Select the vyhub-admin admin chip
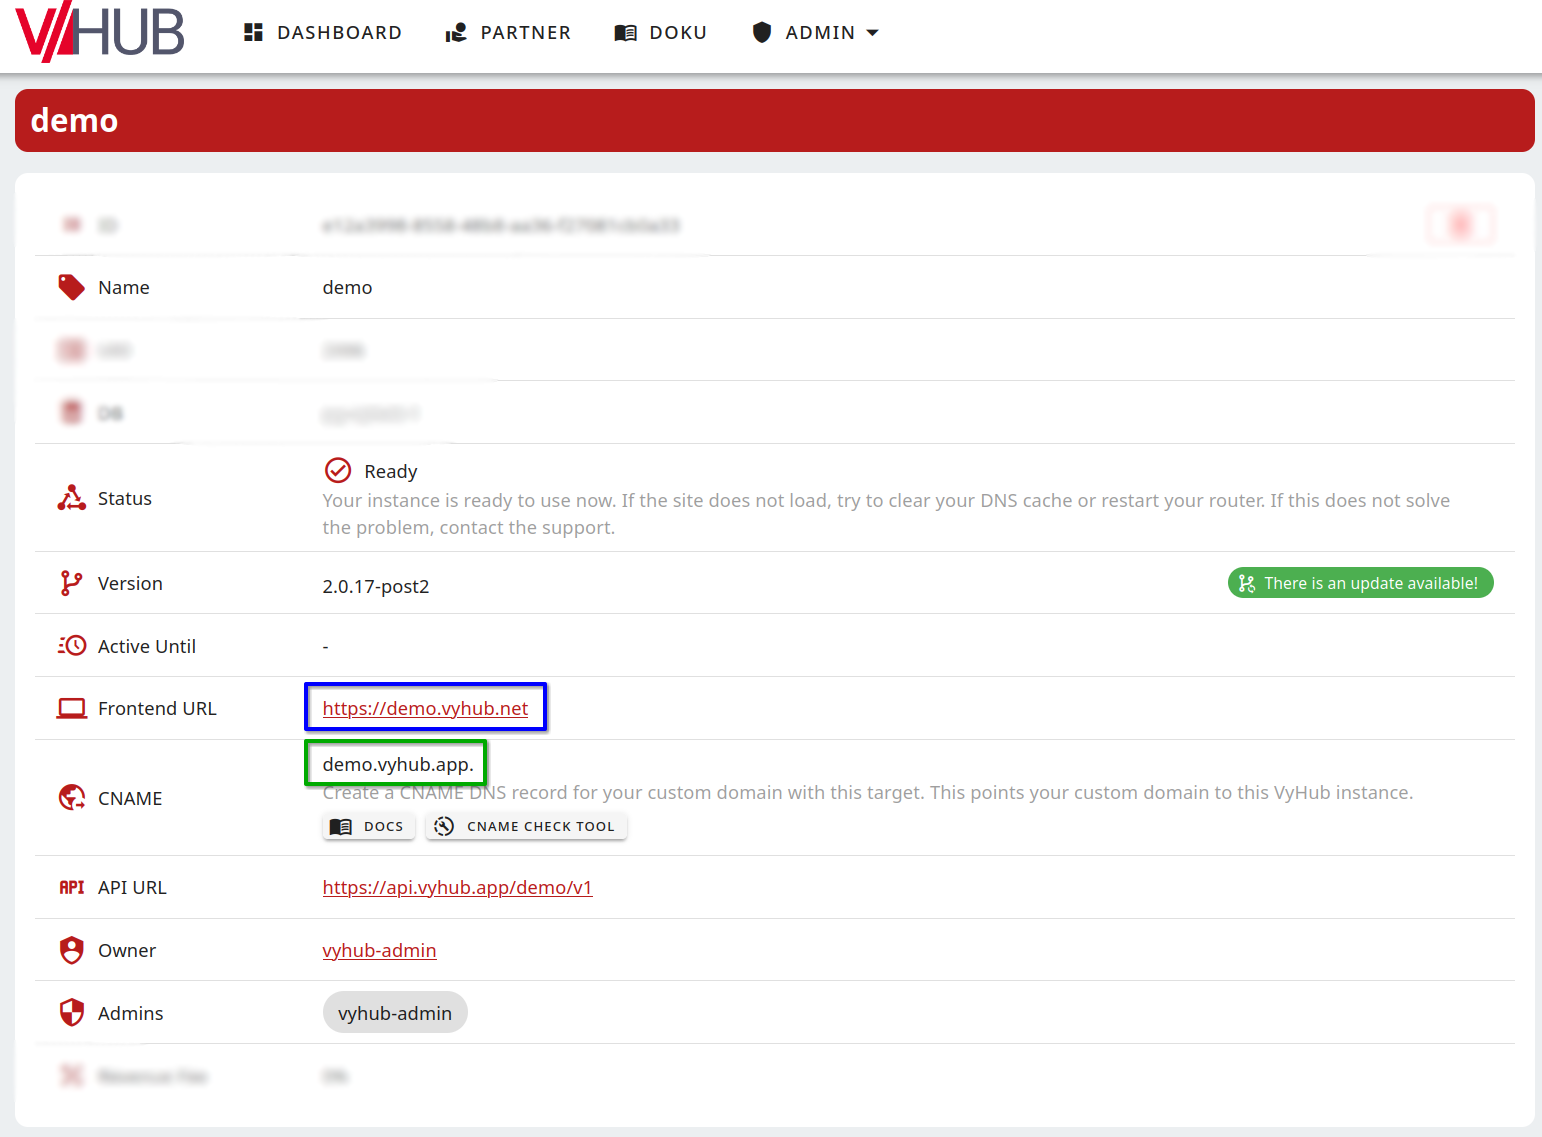Image resolution: width=1542 pixels, height=1137 pixels. click(395, 1012)
